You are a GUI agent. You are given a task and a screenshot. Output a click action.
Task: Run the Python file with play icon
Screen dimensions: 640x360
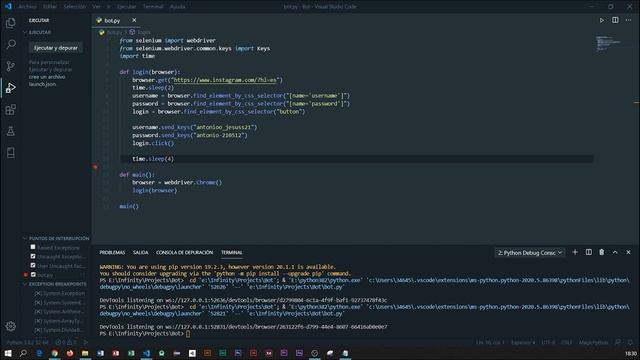602,20
